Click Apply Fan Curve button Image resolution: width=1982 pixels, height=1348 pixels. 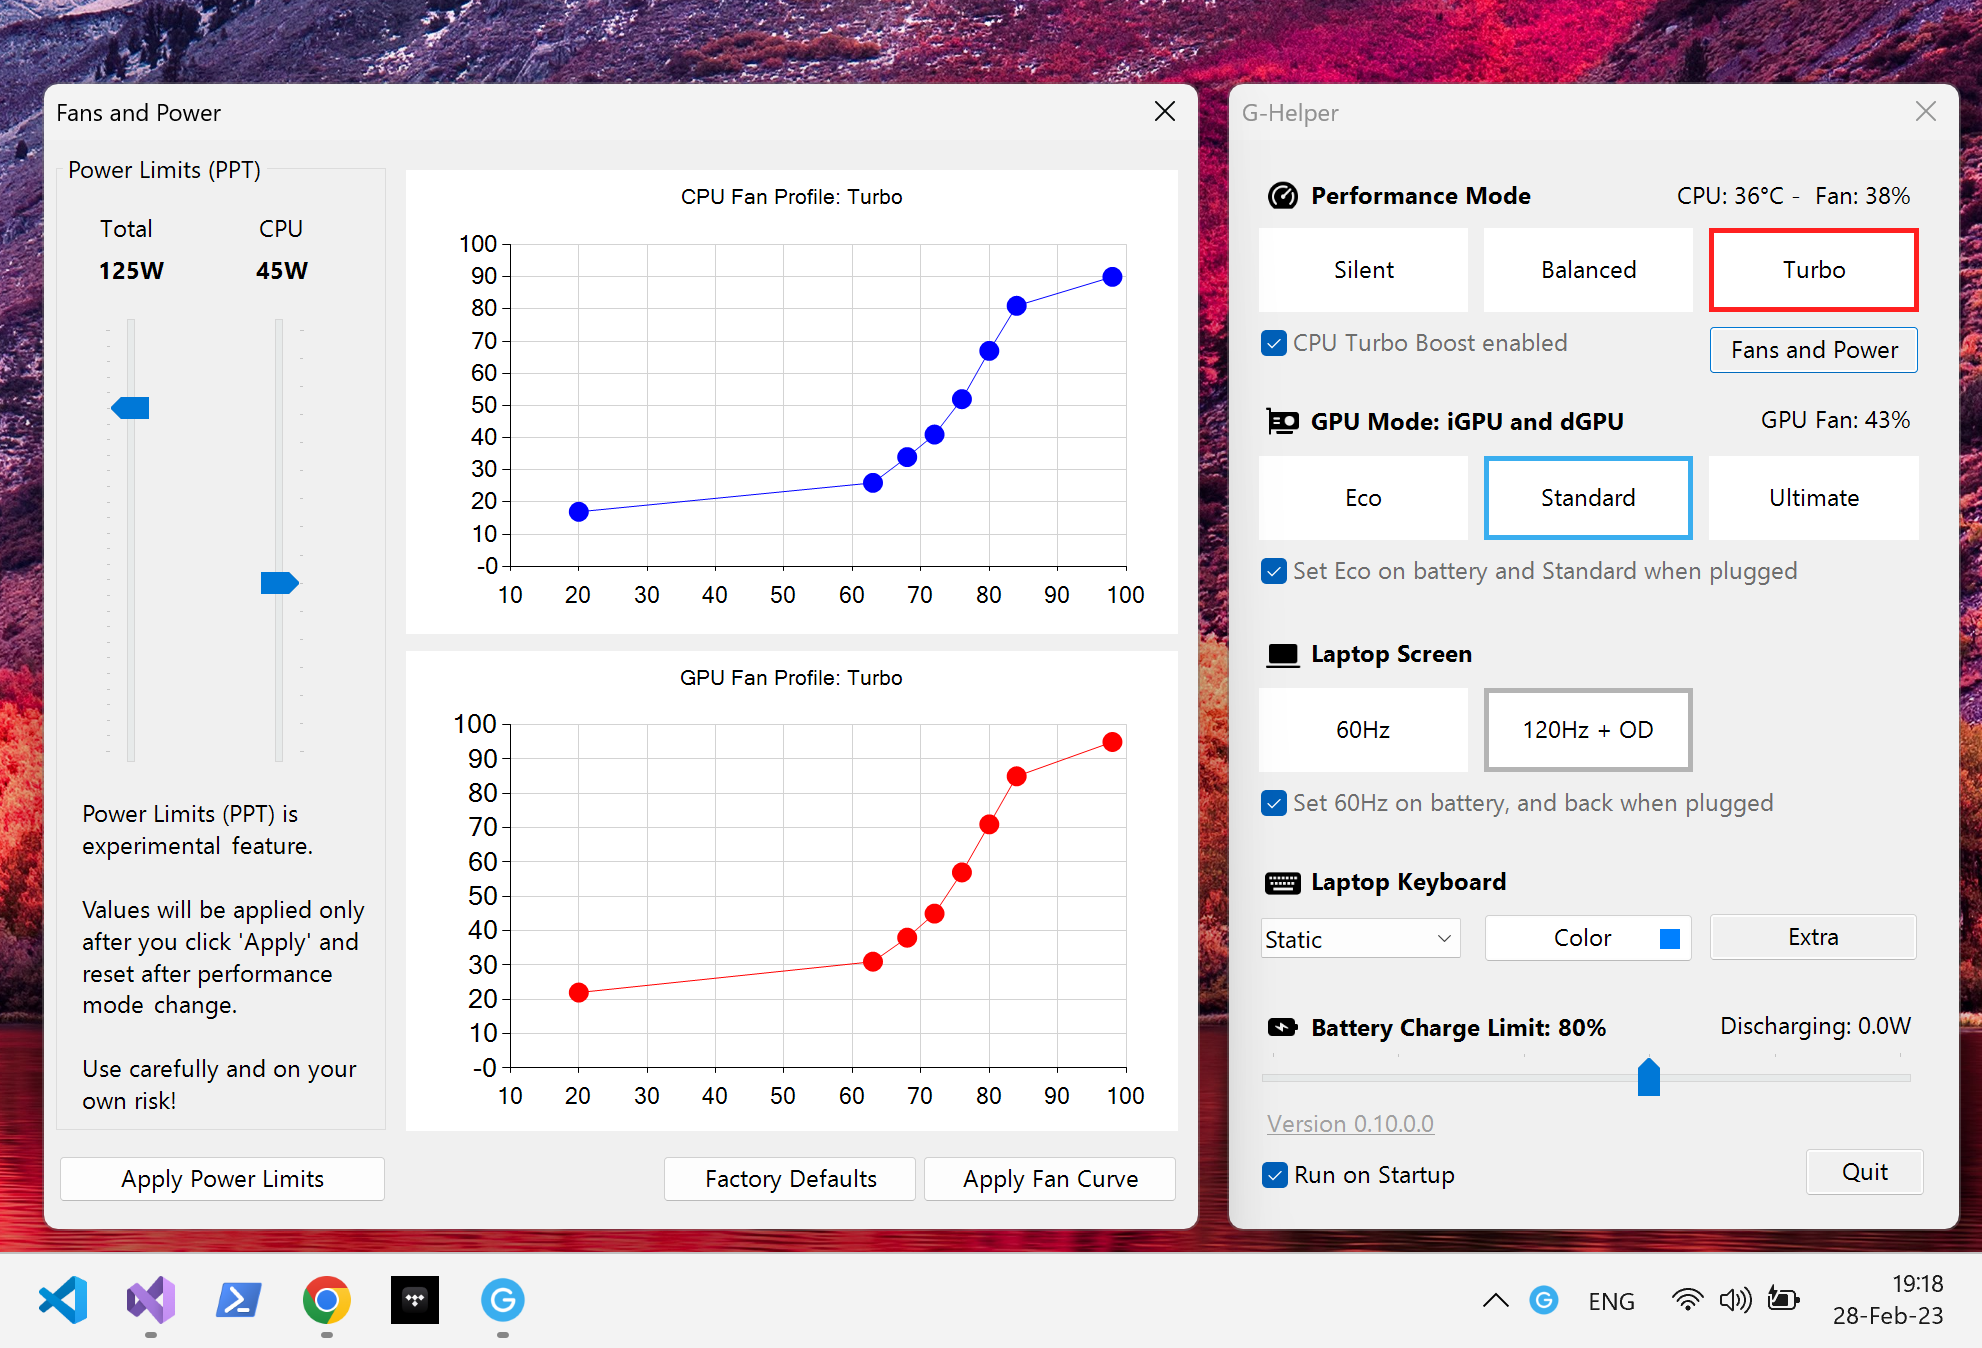[x=1049, y=1179]
